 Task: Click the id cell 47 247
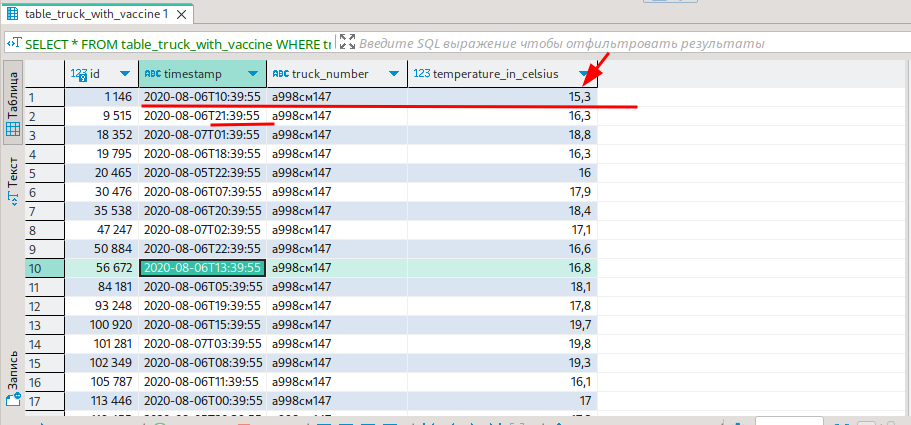102,230
